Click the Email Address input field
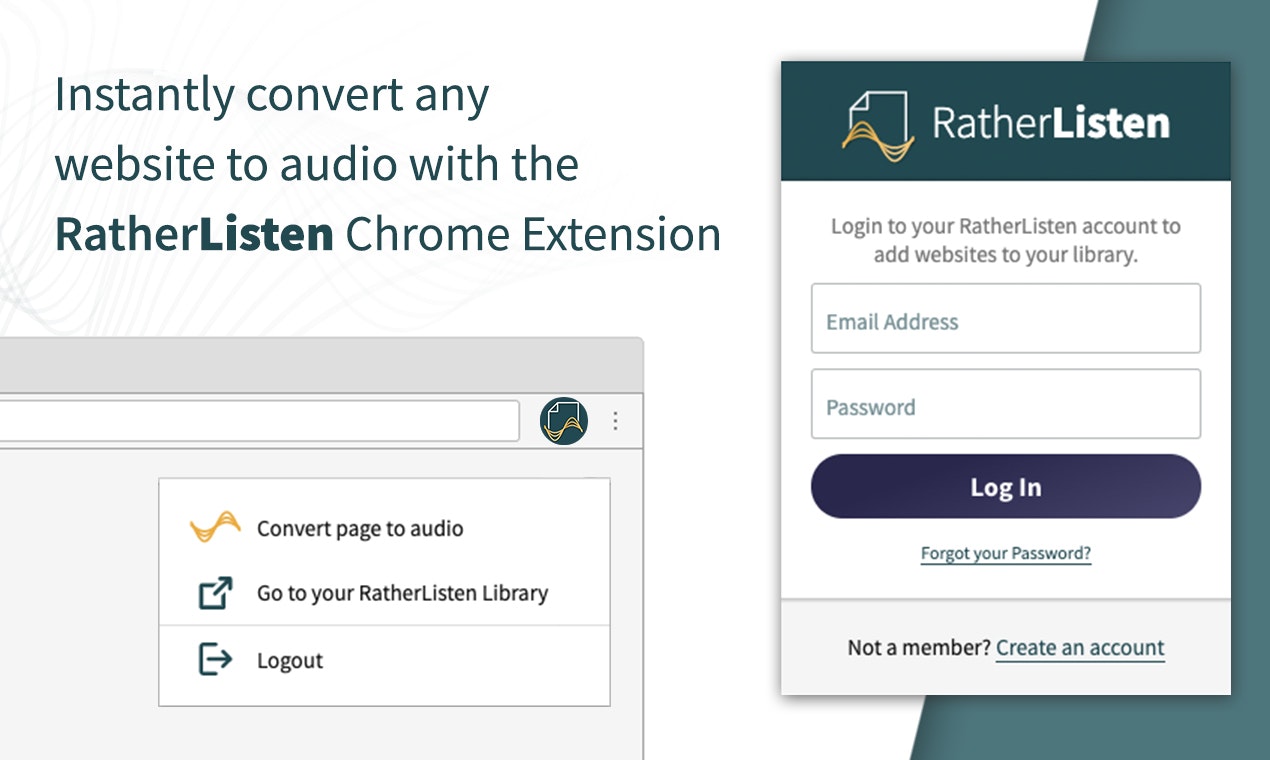The height and width of the screenshot is (760, 1270). 1005,320
